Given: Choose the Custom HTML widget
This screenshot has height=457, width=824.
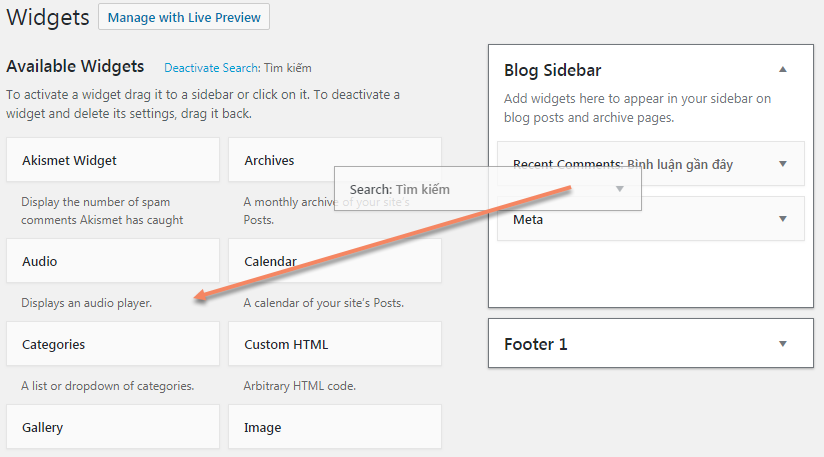Looking at the screenshot, I should [x=334, y=344].
